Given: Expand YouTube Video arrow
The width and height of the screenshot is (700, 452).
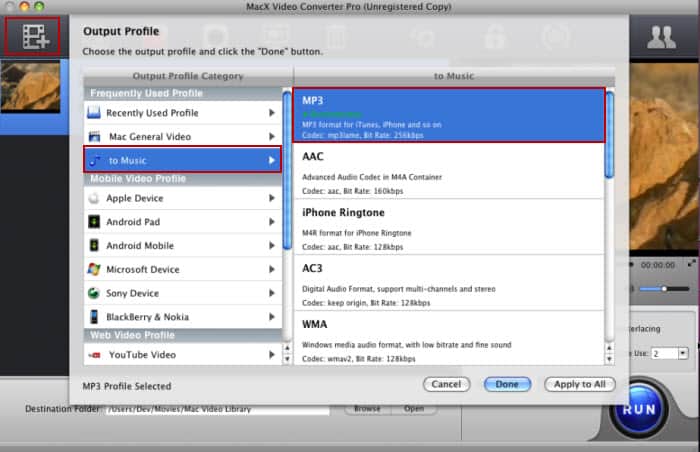Looking at the screenshot, I should pos(271,355).
